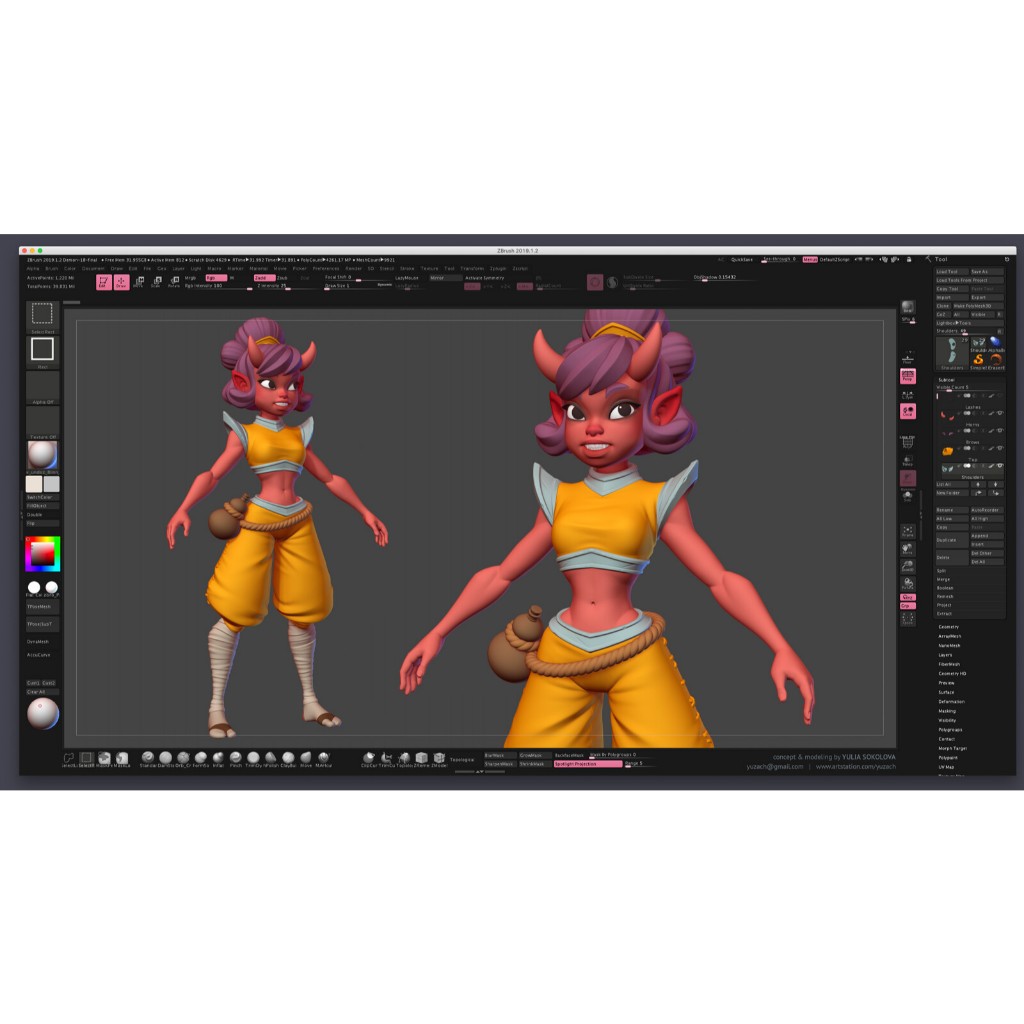Click Make PolyMesh3D button
Screen dimensions: 1024x1024
point(978,306)
